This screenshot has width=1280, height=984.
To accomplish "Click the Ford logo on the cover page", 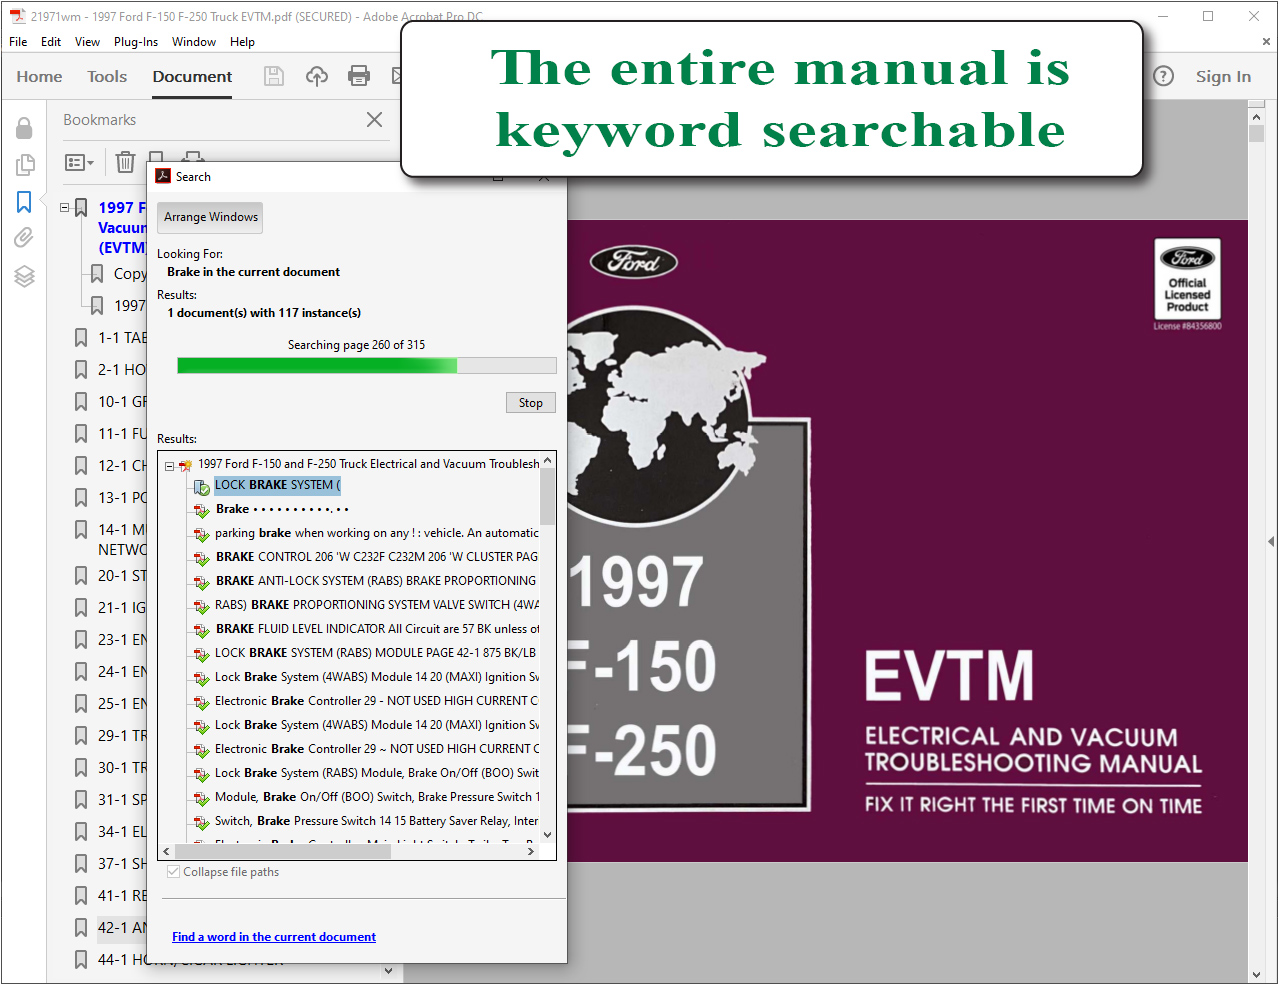I will tap(634, 262).
